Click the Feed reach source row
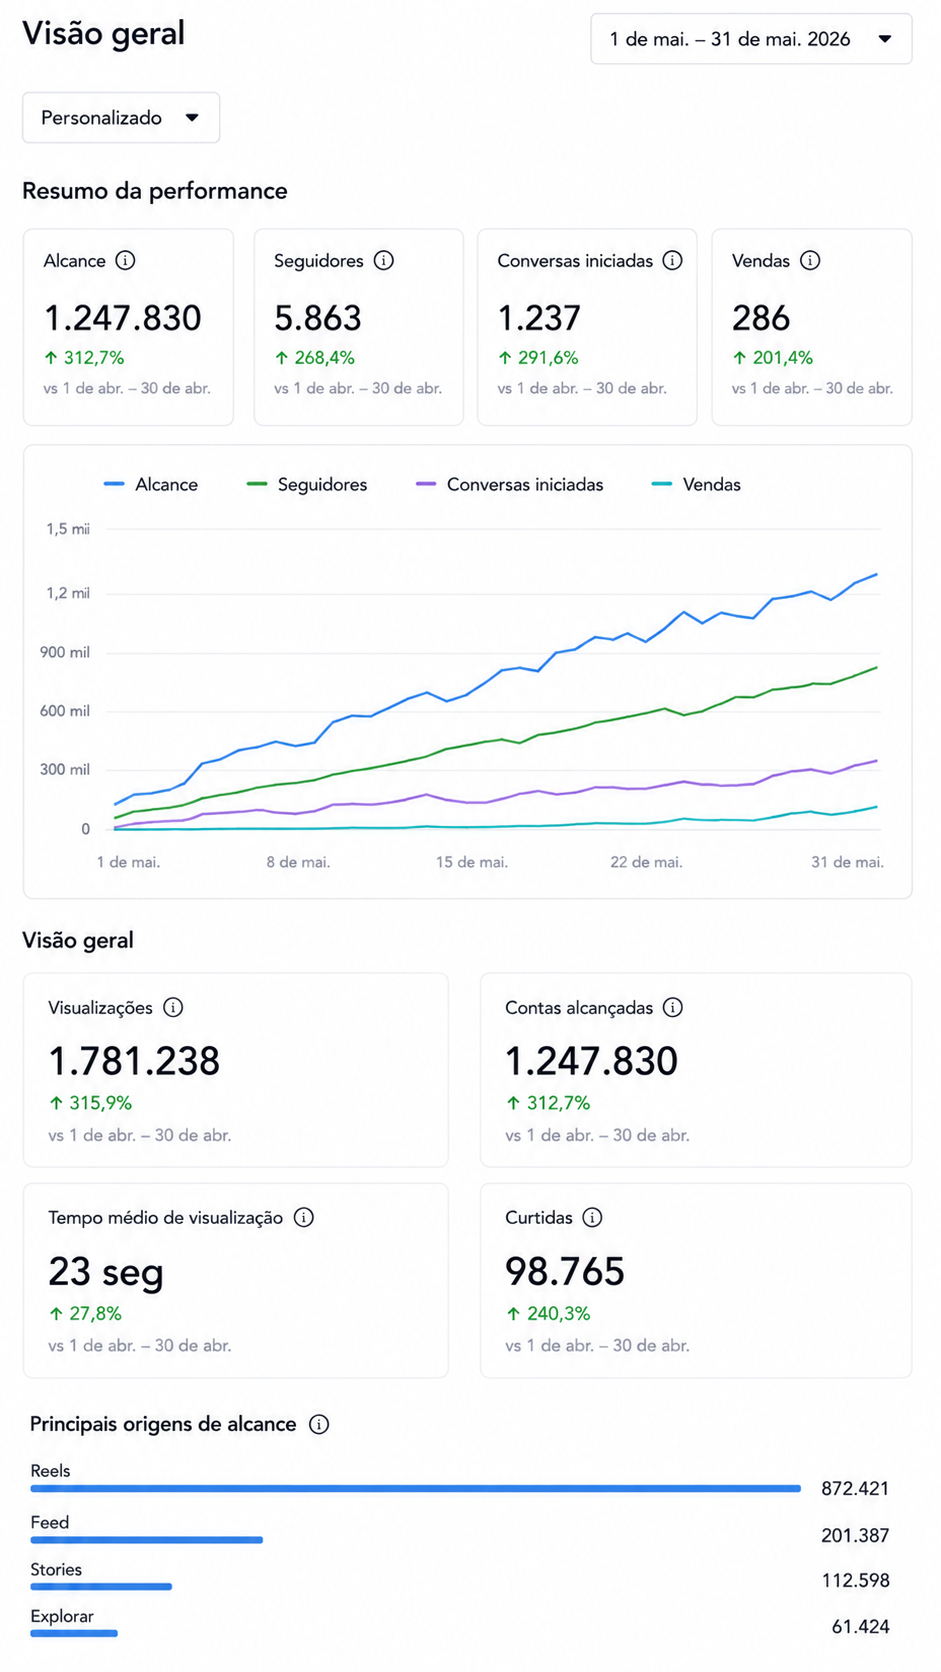 point(460,1531)
